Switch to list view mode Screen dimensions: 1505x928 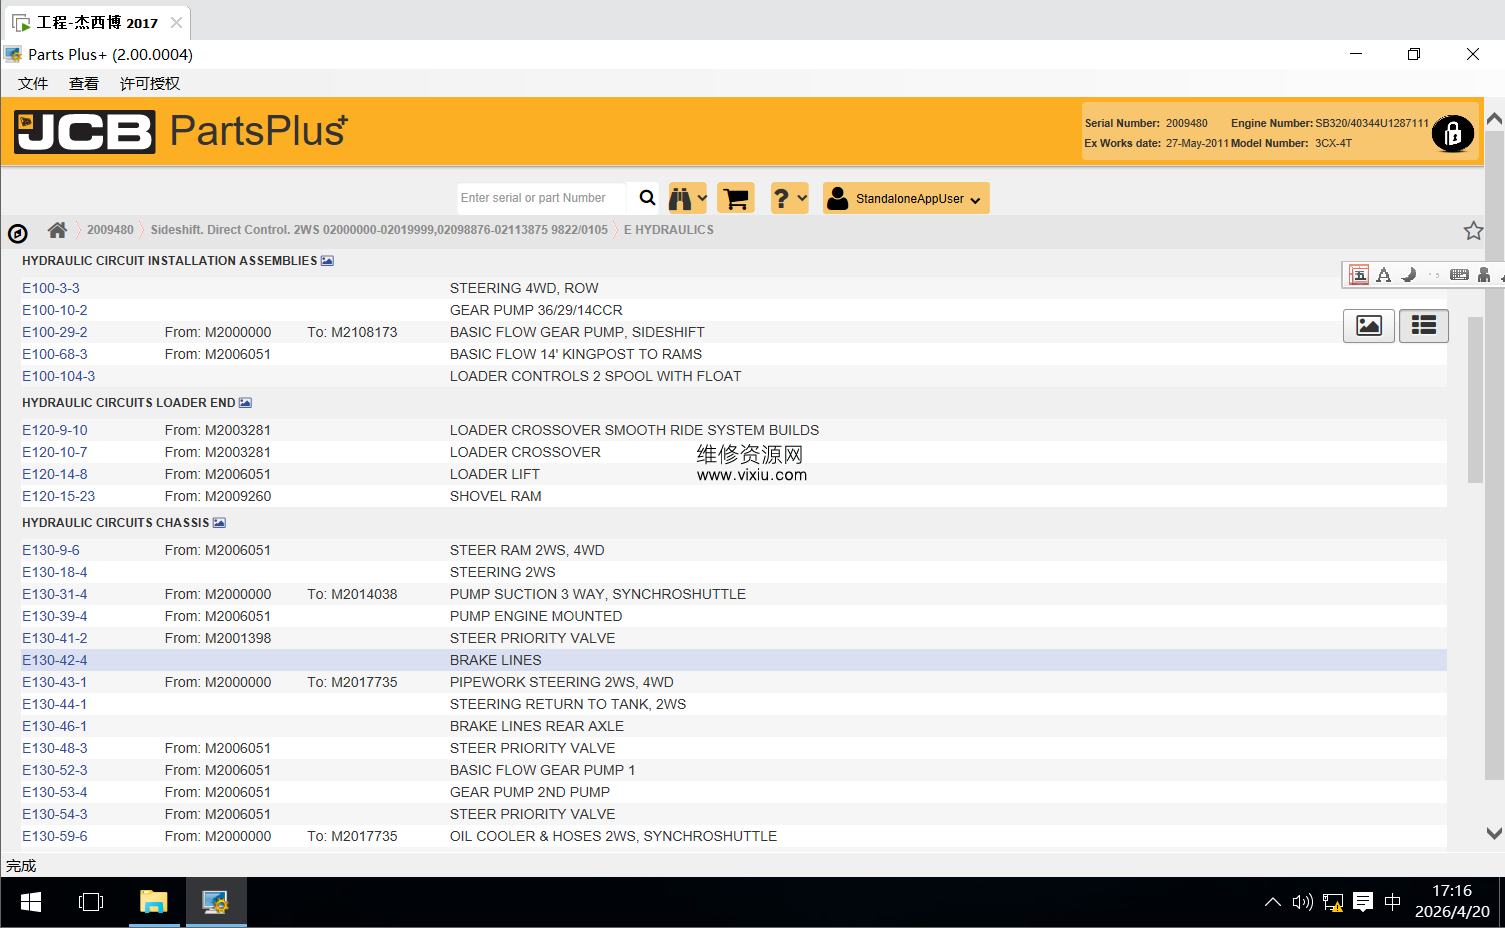pos(1423,326)
